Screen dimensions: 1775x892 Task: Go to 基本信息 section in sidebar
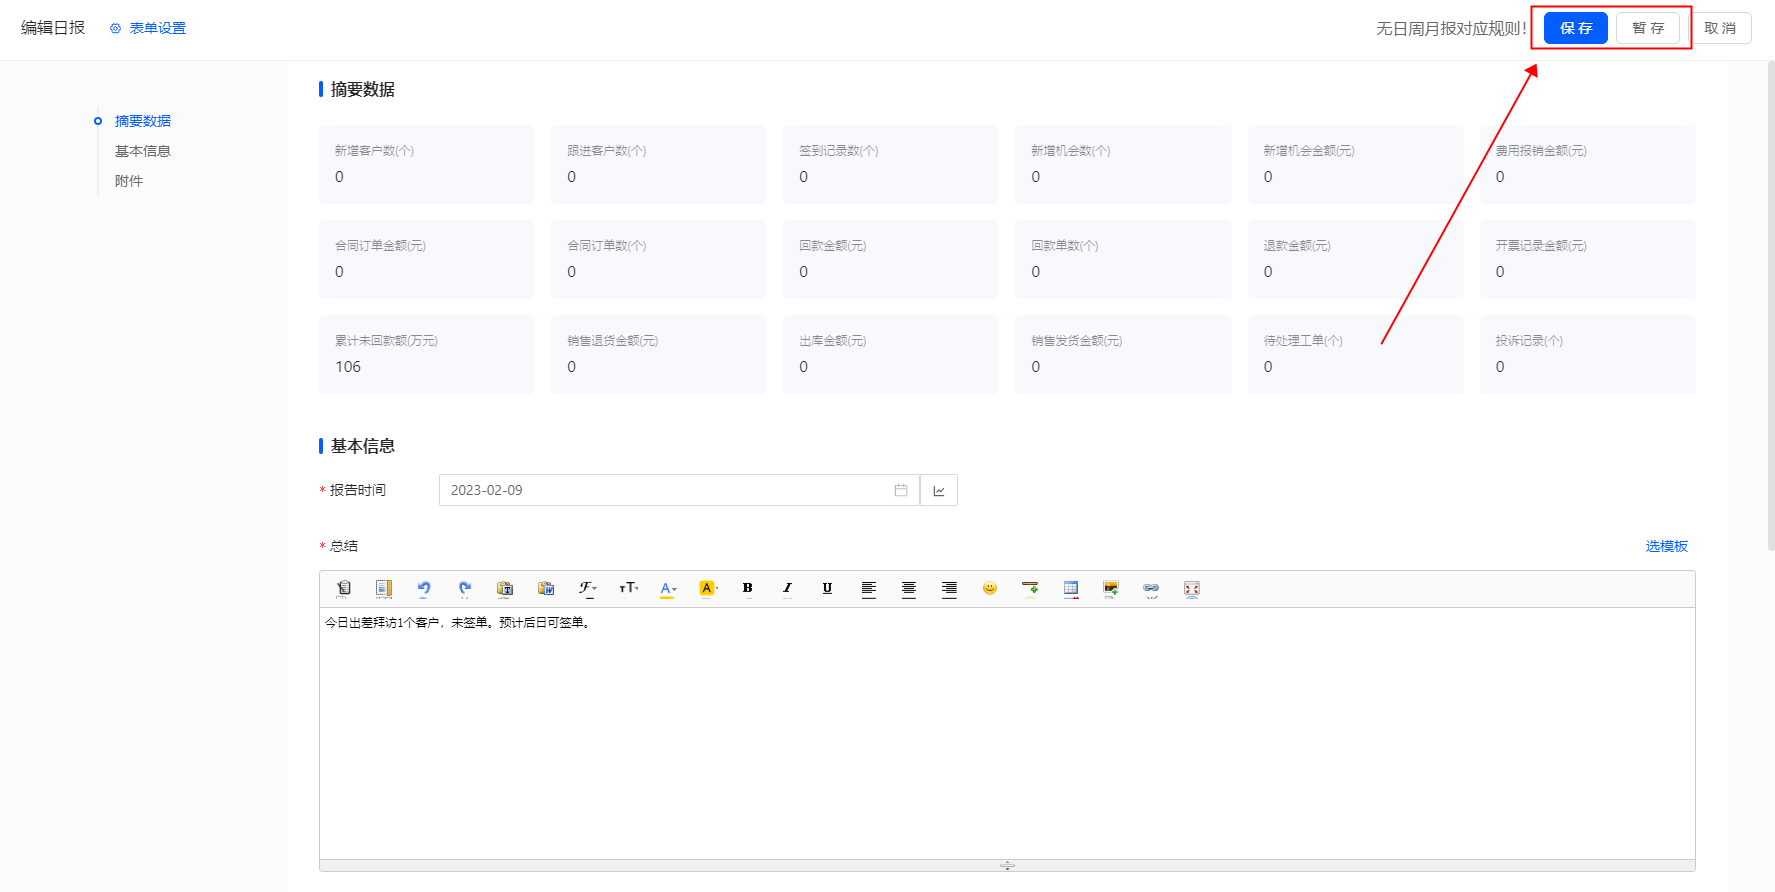143,151
